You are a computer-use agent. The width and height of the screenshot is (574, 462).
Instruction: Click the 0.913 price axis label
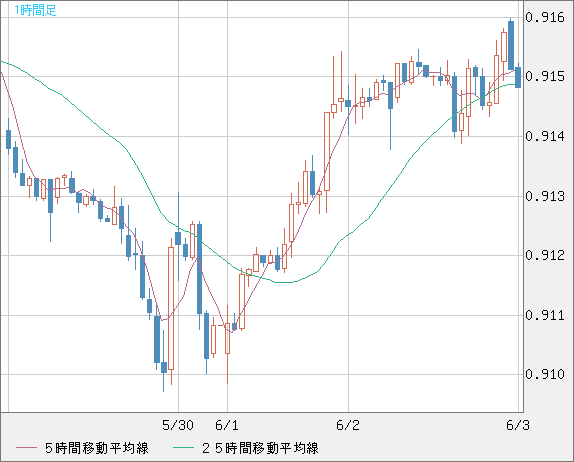tap(545, 197)
